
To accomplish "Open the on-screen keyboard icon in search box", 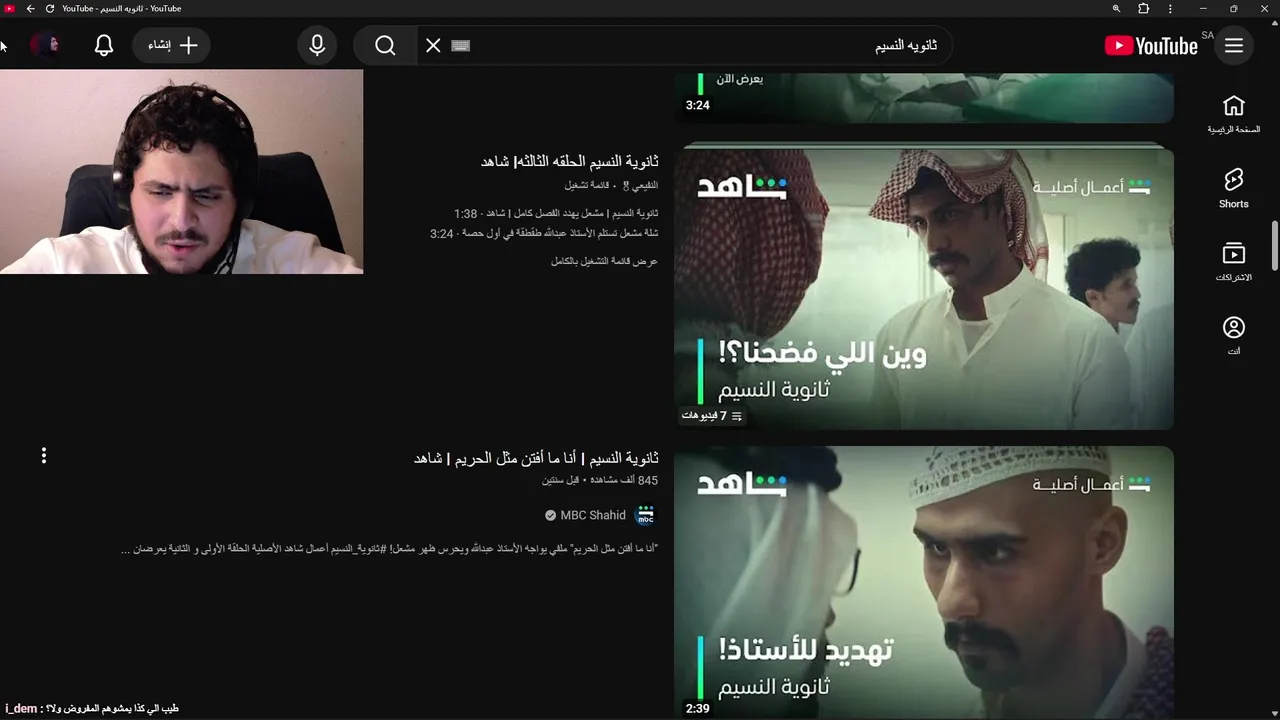I will click(x=461, y=46).
